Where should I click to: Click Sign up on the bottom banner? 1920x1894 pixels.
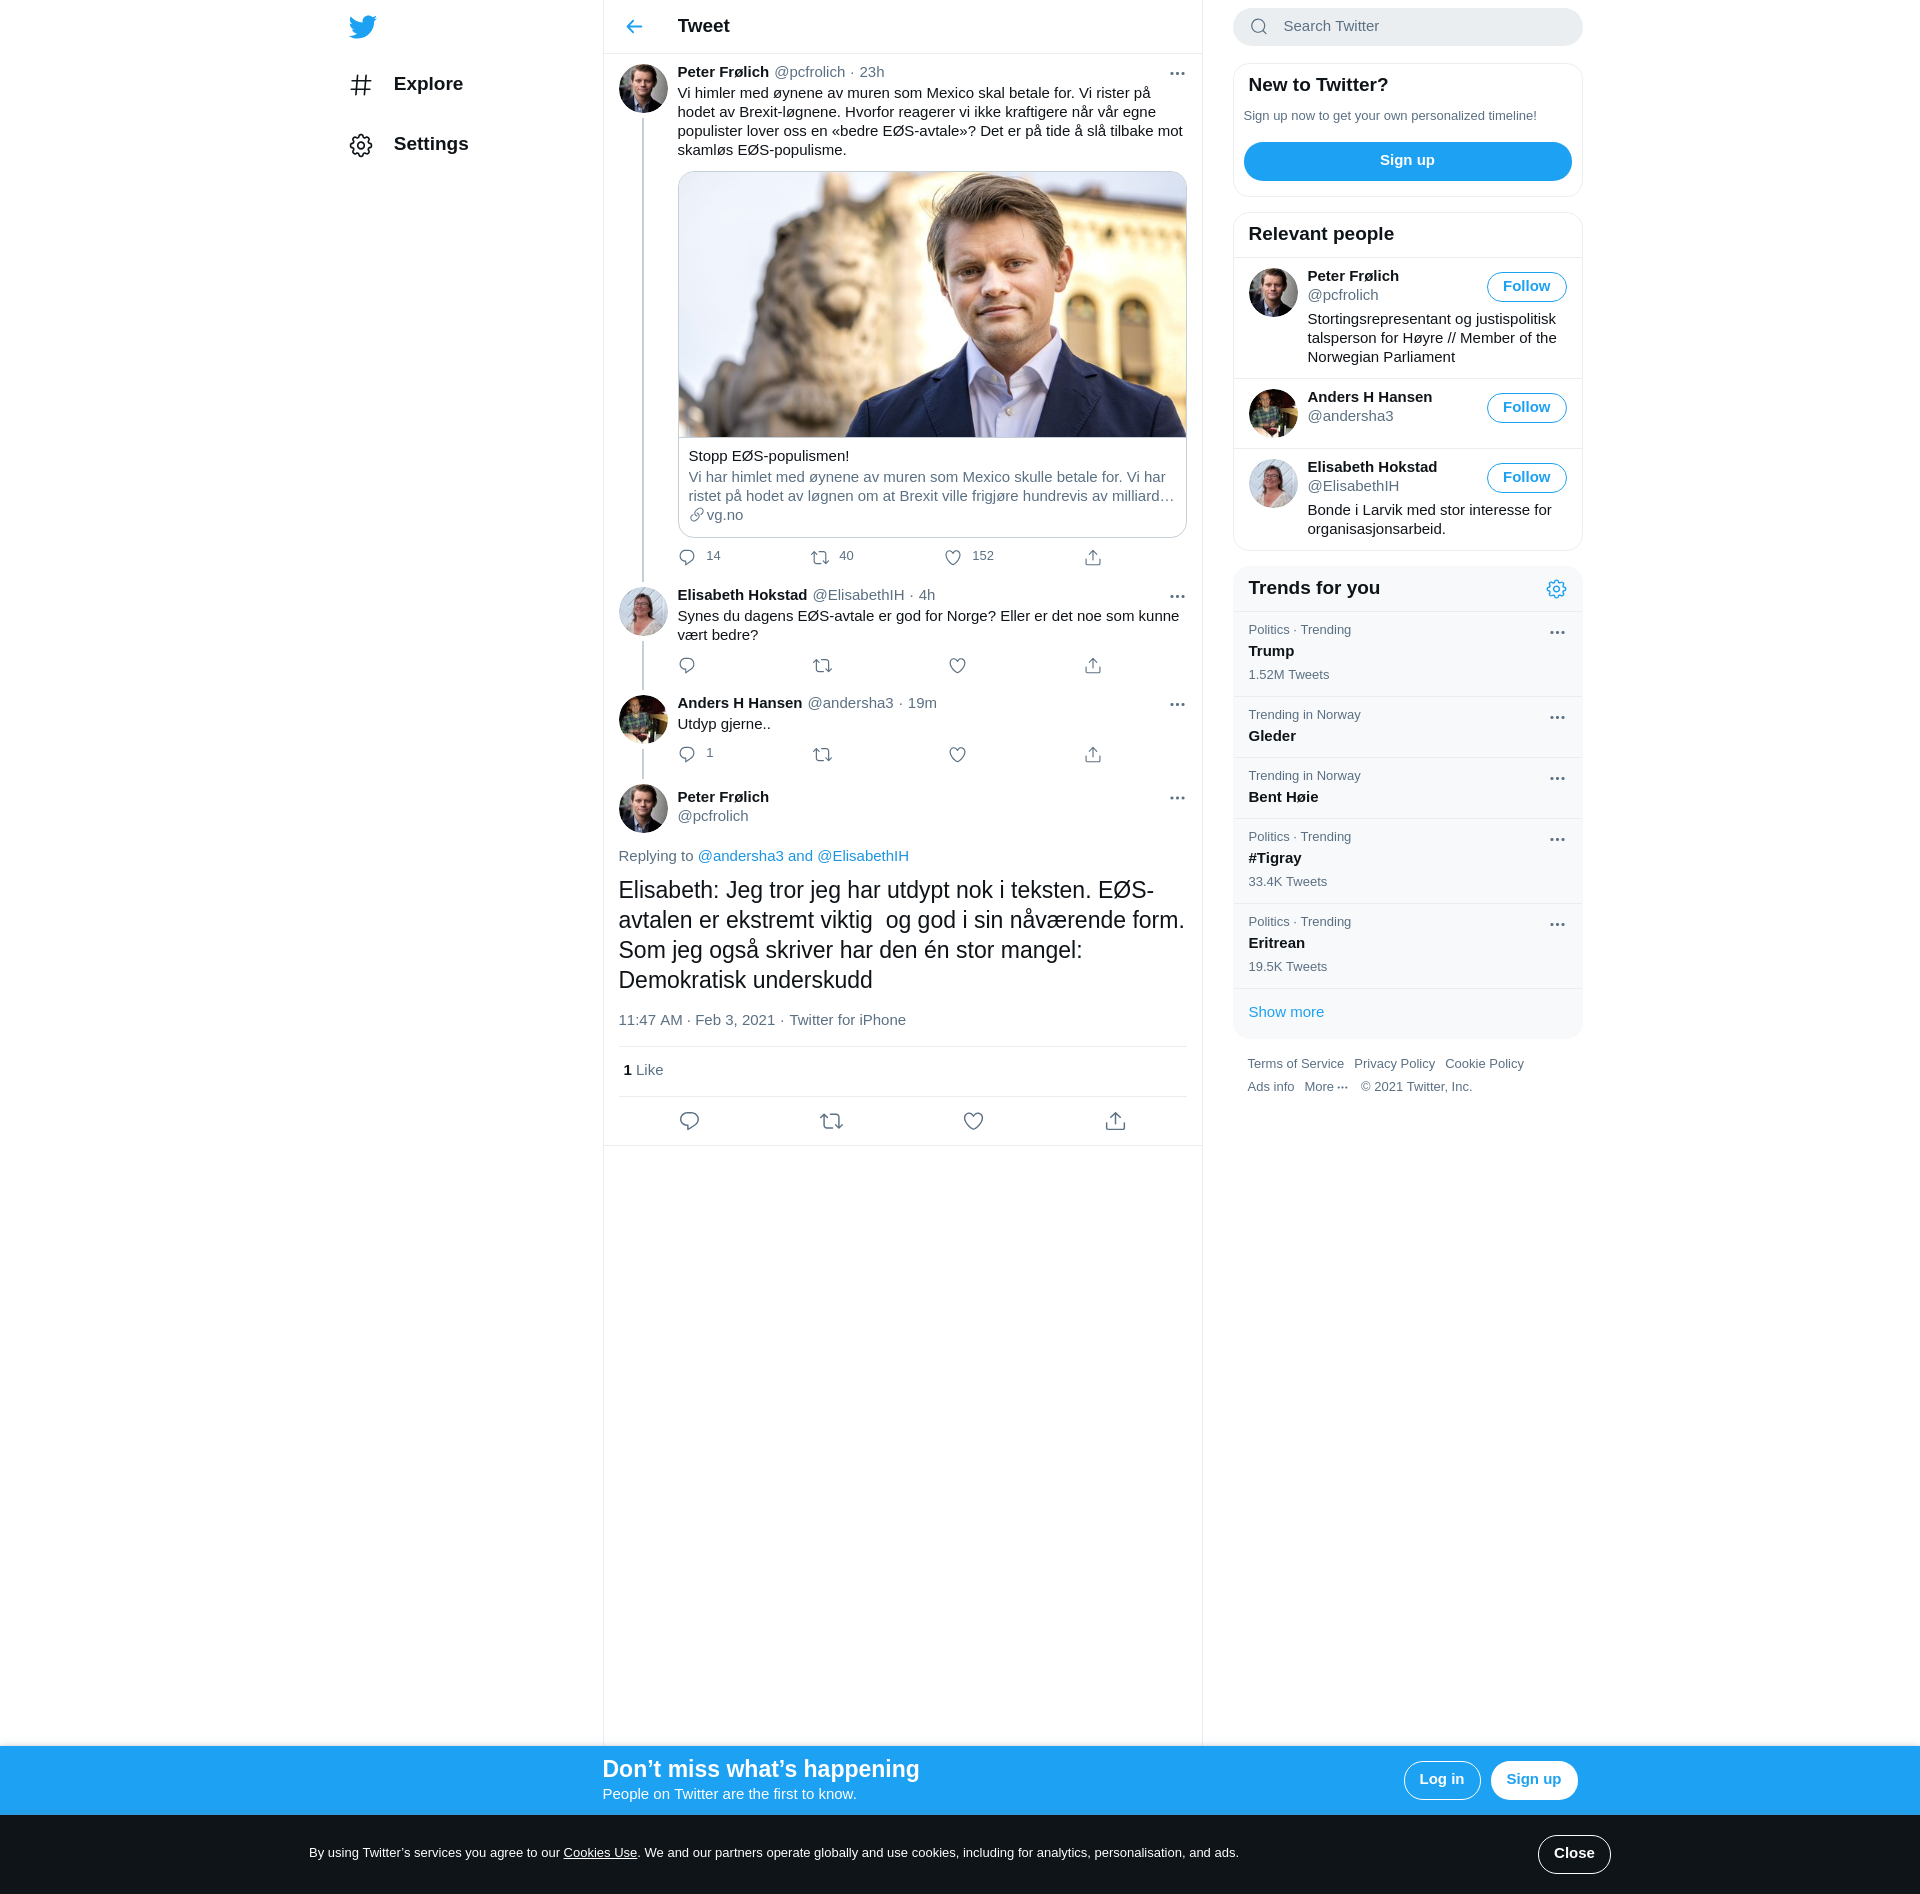(x=1533, y=1780)
